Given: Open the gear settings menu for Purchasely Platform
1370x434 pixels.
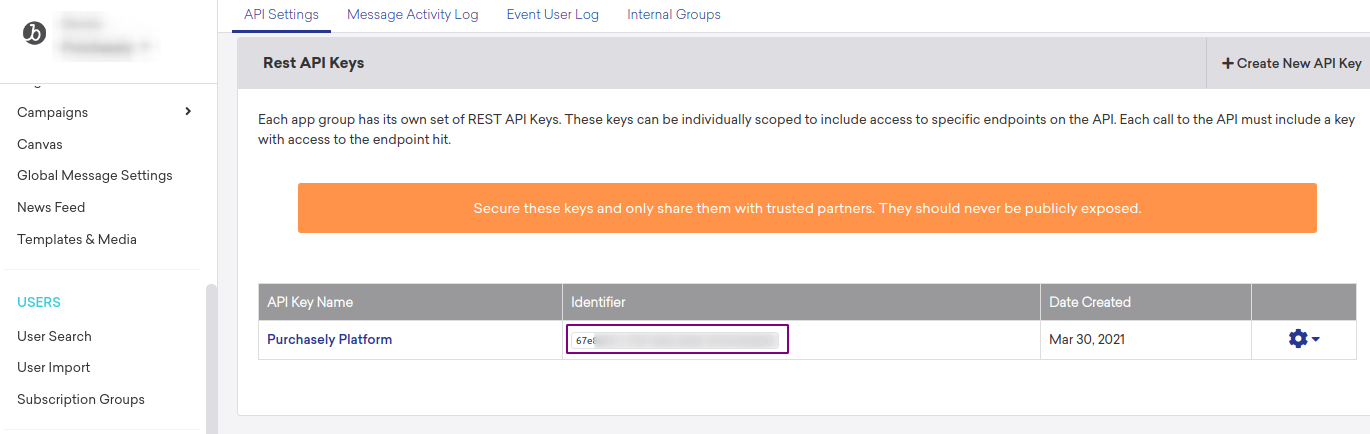Looking at the screenshot, I should (x=1298, y=339).
